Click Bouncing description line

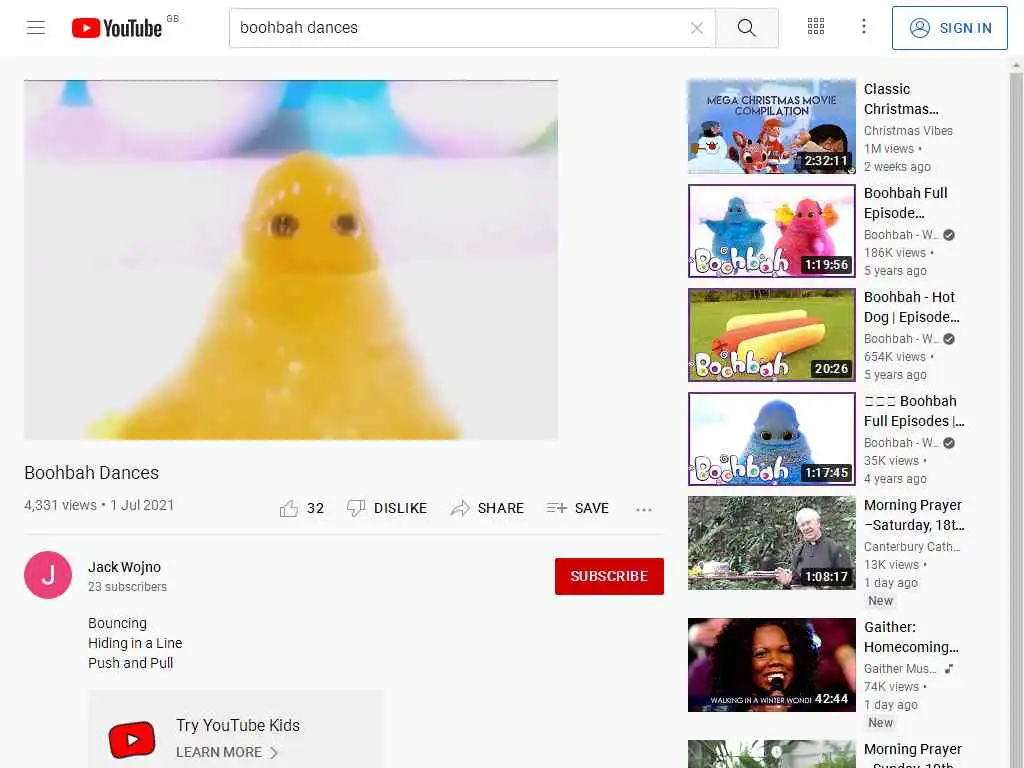(118, 623)
